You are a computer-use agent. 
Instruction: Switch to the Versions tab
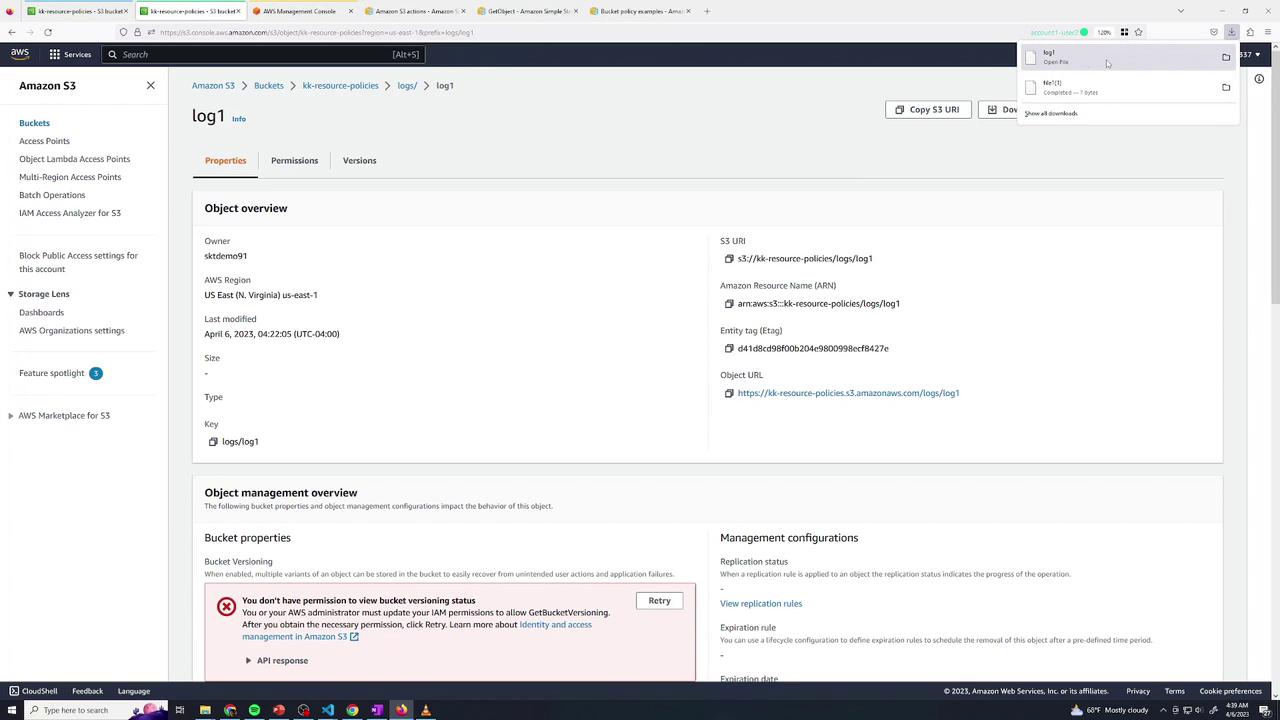pos(359,161)
